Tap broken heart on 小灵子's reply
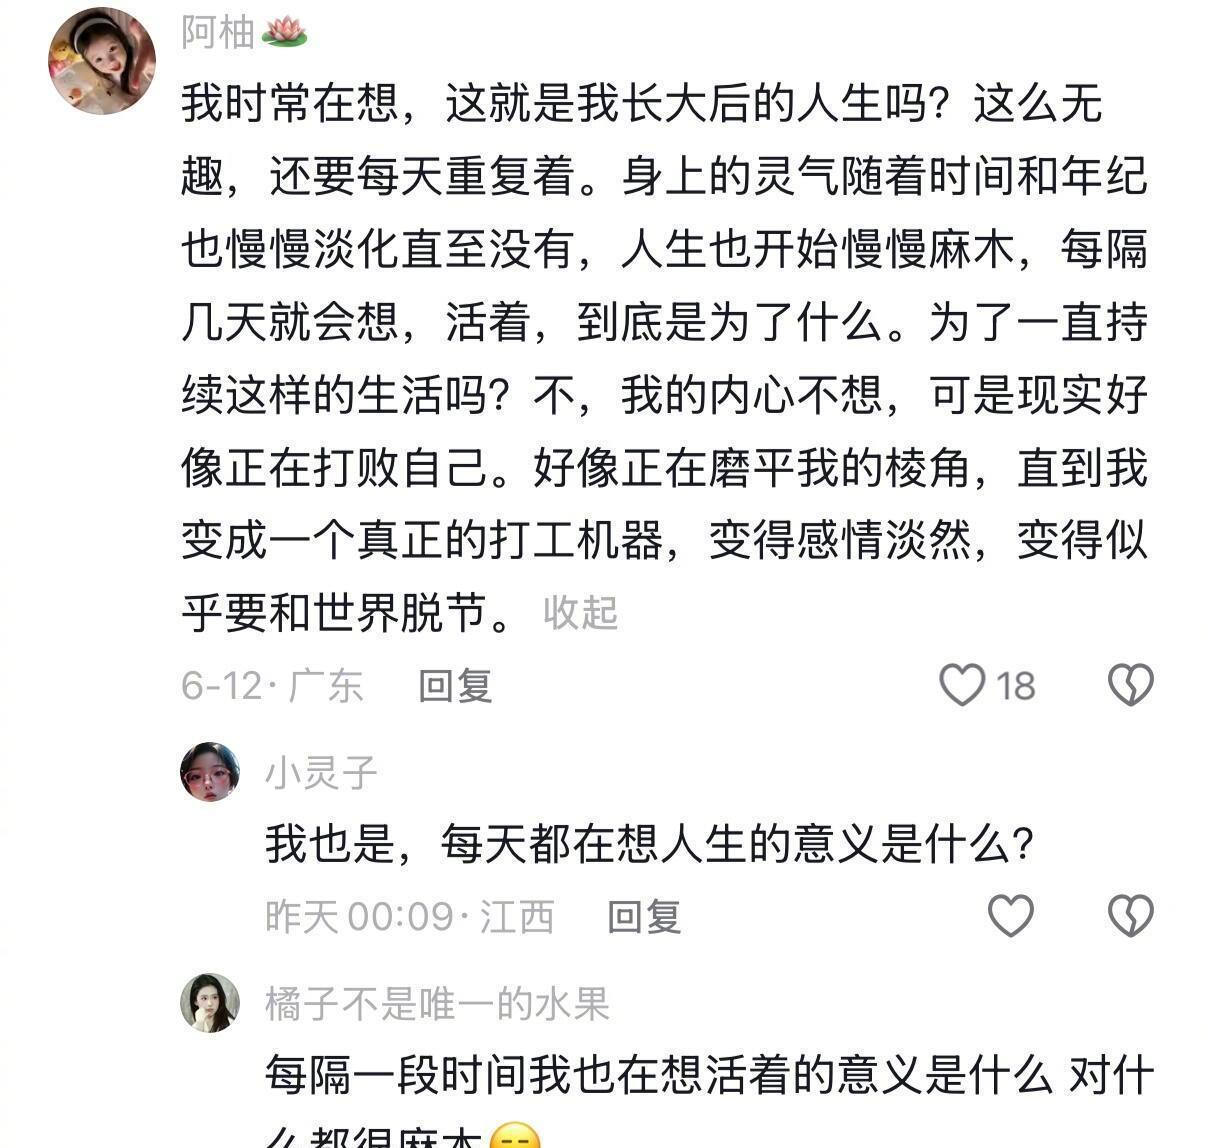1206x1148 pixels. 1130,915
